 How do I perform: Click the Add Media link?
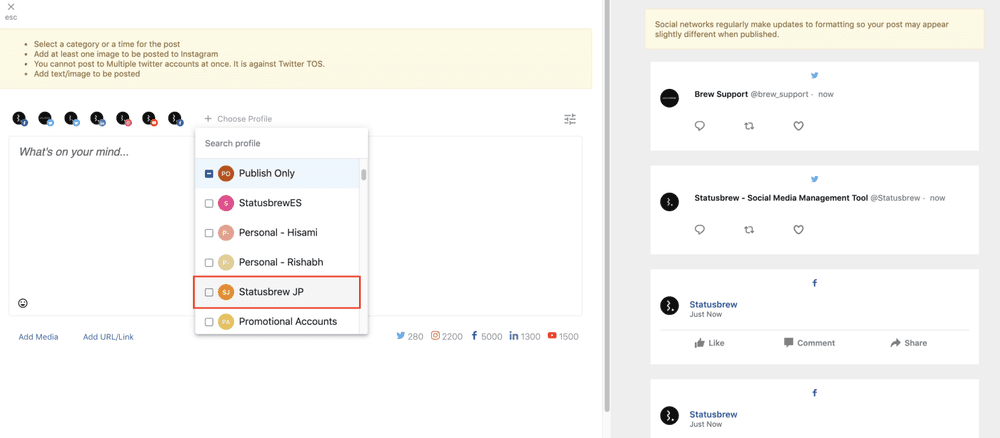[38, 337]
